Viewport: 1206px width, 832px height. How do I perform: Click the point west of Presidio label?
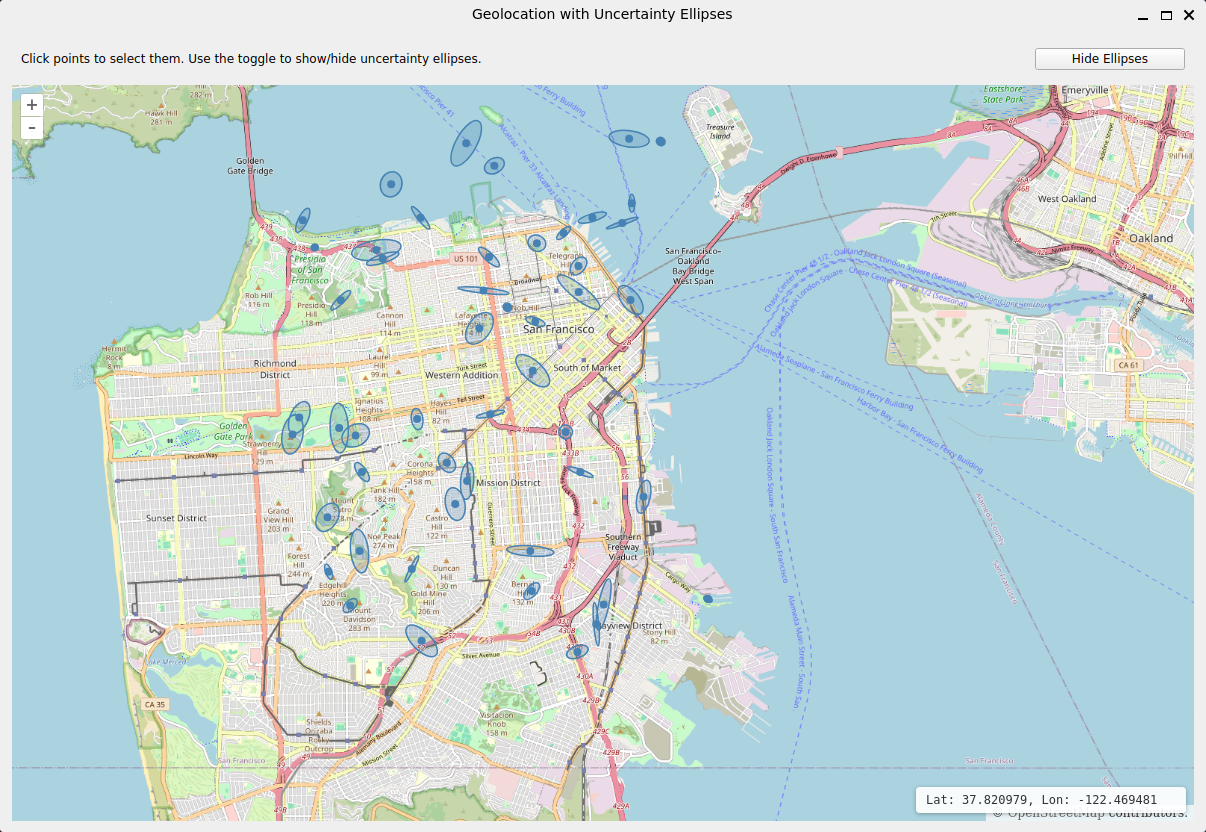[x=315, y=247]
